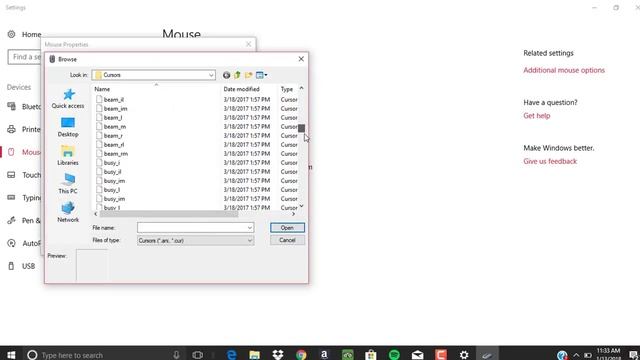Sort files by Date modified column
This screenshot has height=360, width=640.
click(249, 89)
